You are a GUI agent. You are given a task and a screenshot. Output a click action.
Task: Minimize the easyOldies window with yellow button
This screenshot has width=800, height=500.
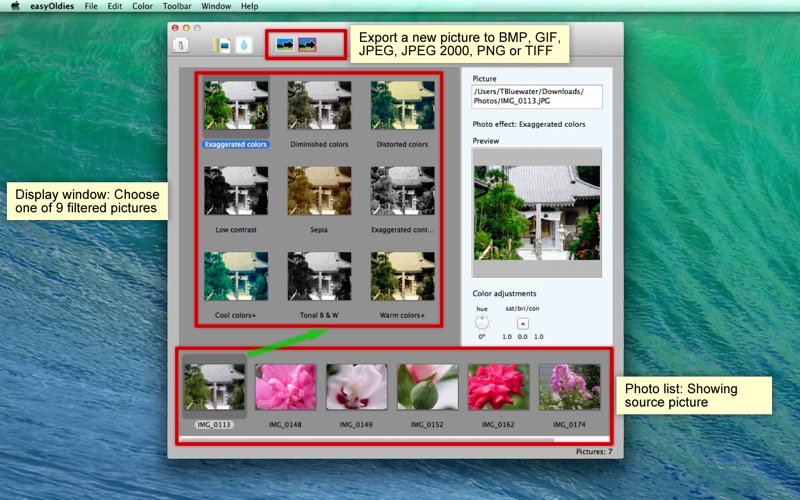coord(186,28)
